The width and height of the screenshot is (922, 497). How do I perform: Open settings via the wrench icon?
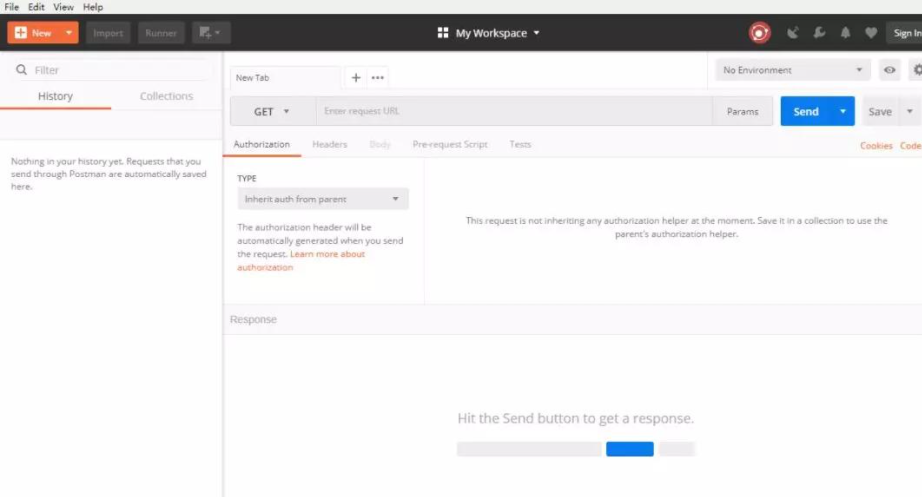819,33
